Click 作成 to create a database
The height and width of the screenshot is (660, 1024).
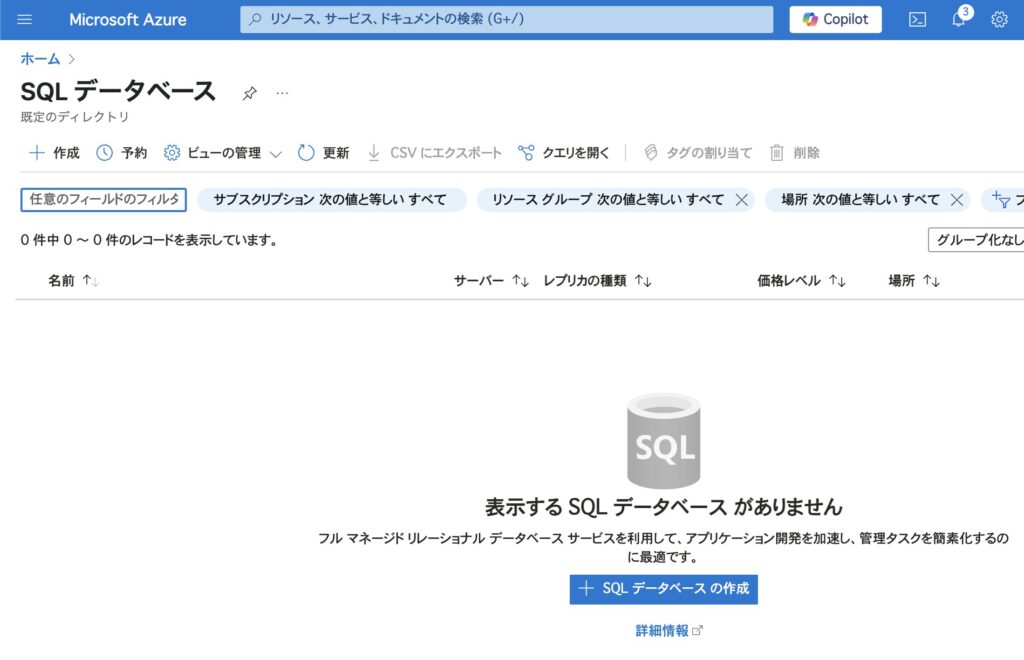coord(54,153)
